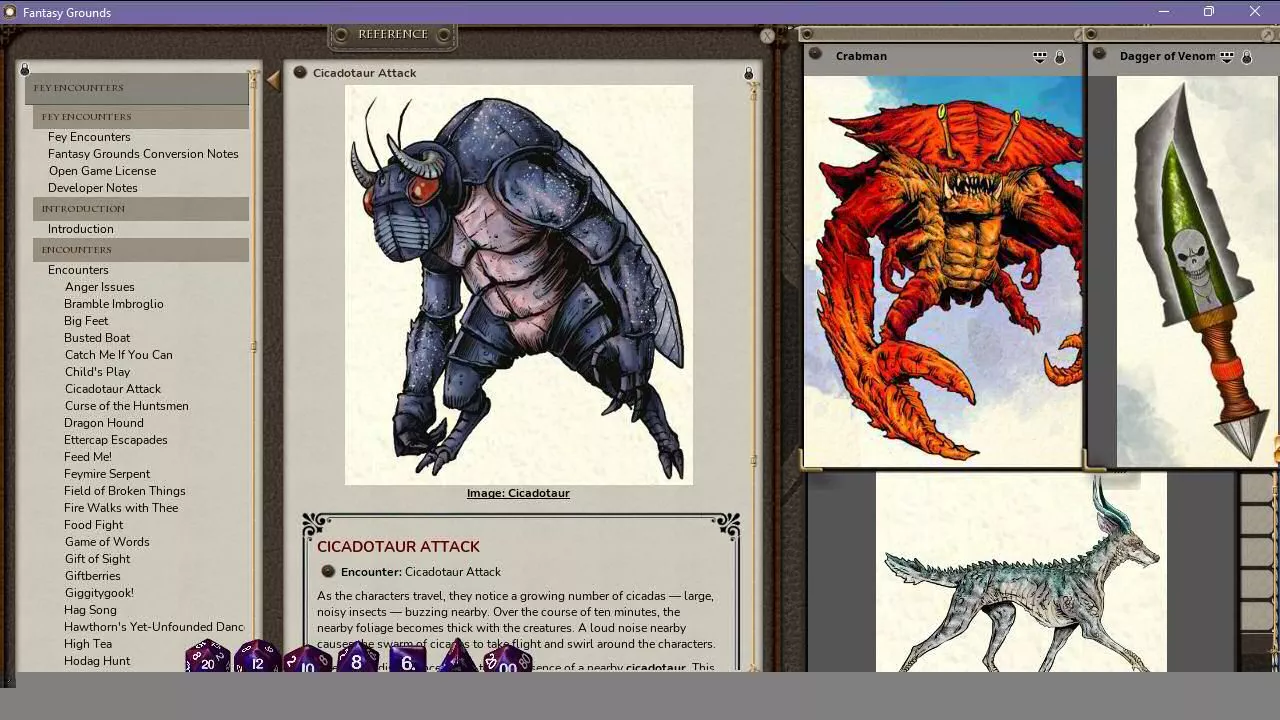The height and width of the screenshot is (720, 1280).
Task: Open Developer Notes entry
Action: tap(93, 188)
